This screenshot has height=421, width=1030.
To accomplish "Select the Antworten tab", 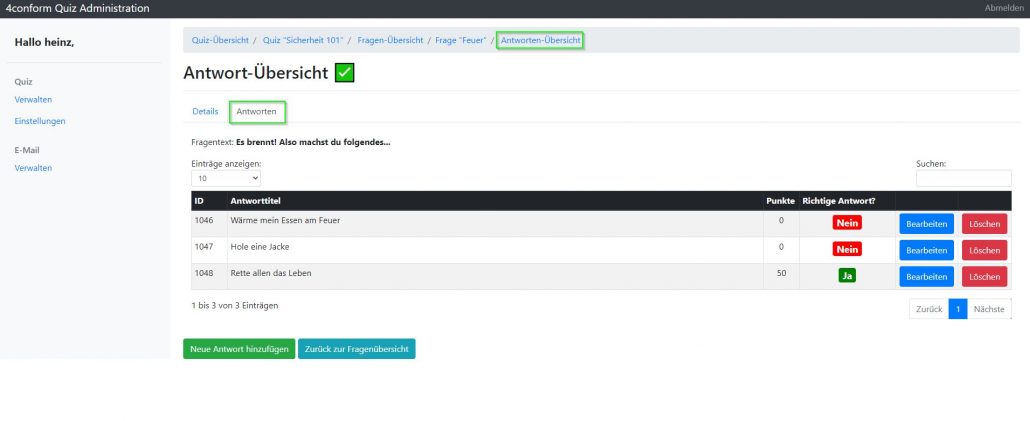I will [x=257, y=111].
